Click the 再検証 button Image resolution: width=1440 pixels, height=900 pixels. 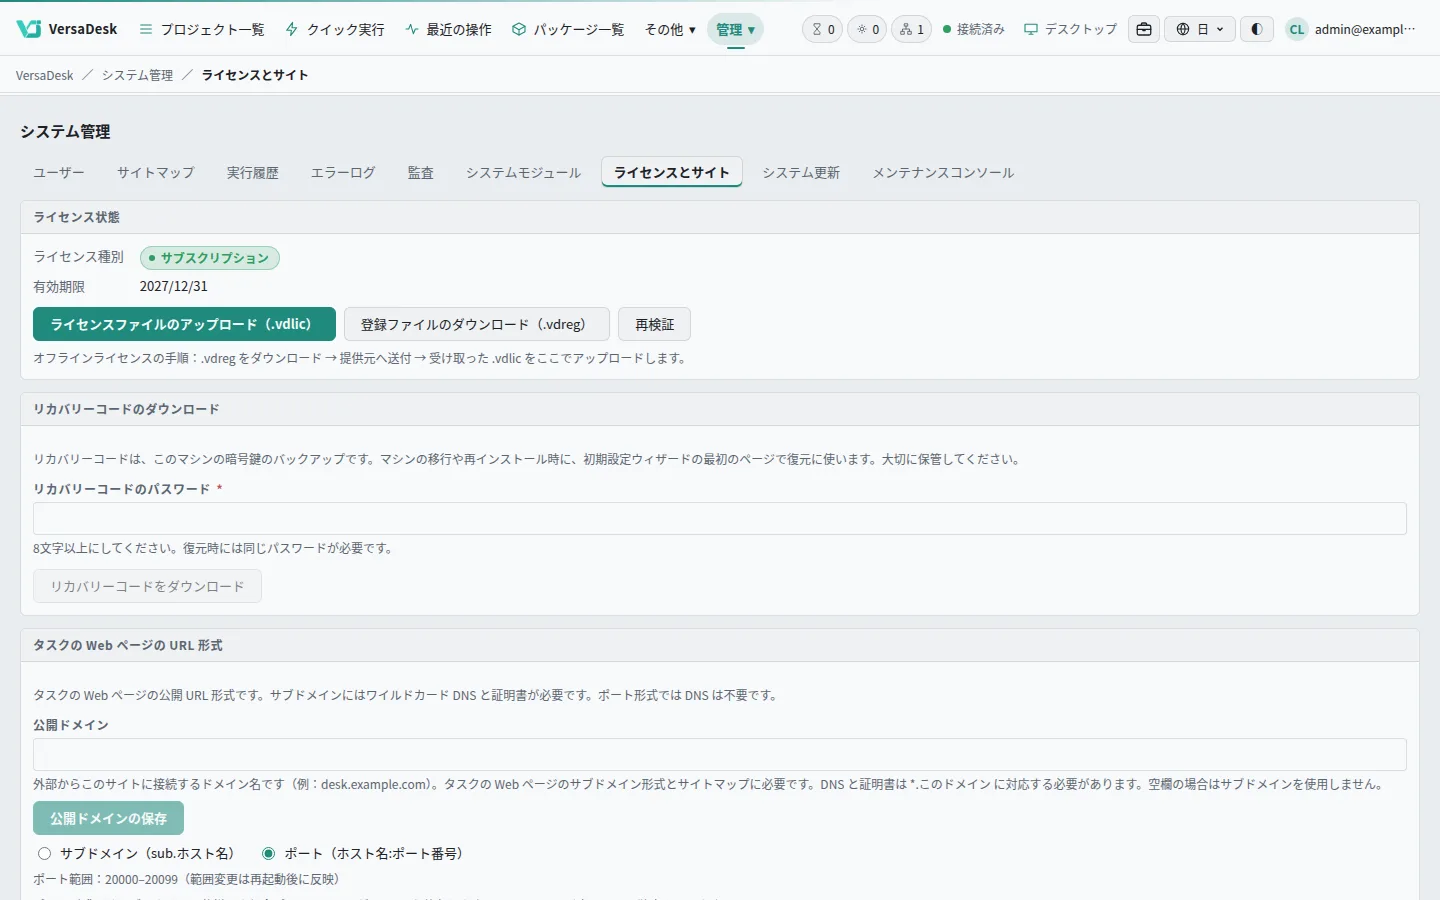pos(654,324)
